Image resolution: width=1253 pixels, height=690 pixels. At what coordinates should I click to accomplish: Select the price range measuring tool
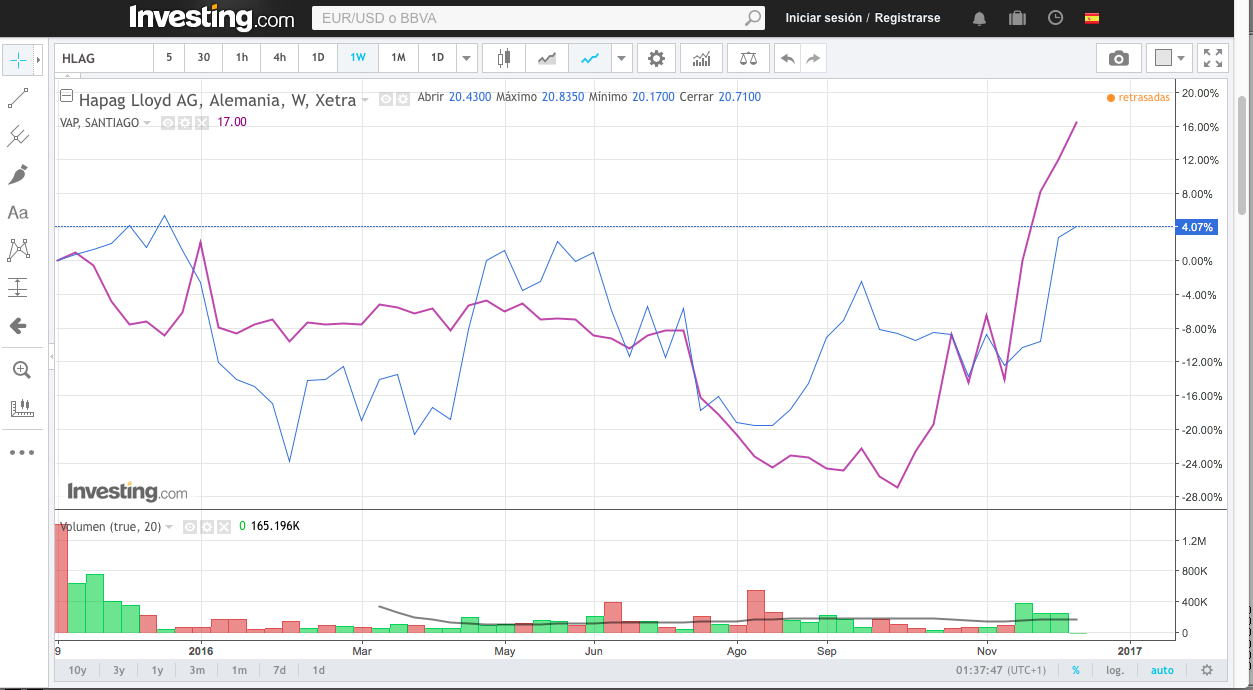(18, 288)
